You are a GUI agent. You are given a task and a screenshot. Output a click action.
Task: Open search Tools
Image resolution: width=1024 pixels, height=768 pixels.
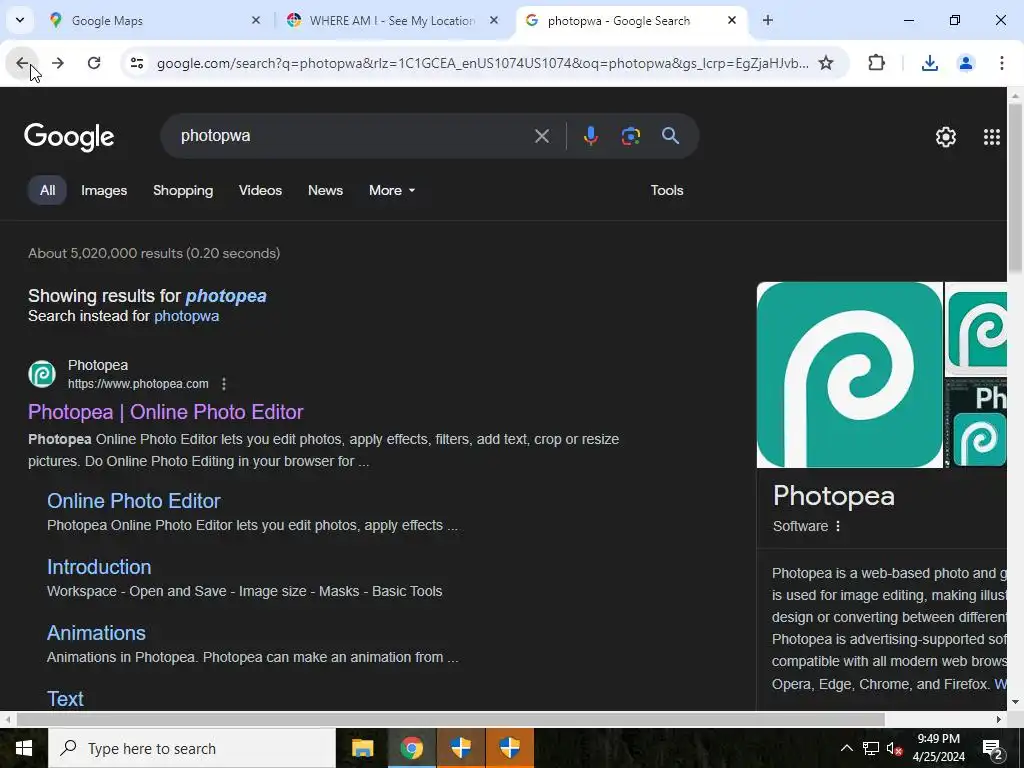(667, 190)
